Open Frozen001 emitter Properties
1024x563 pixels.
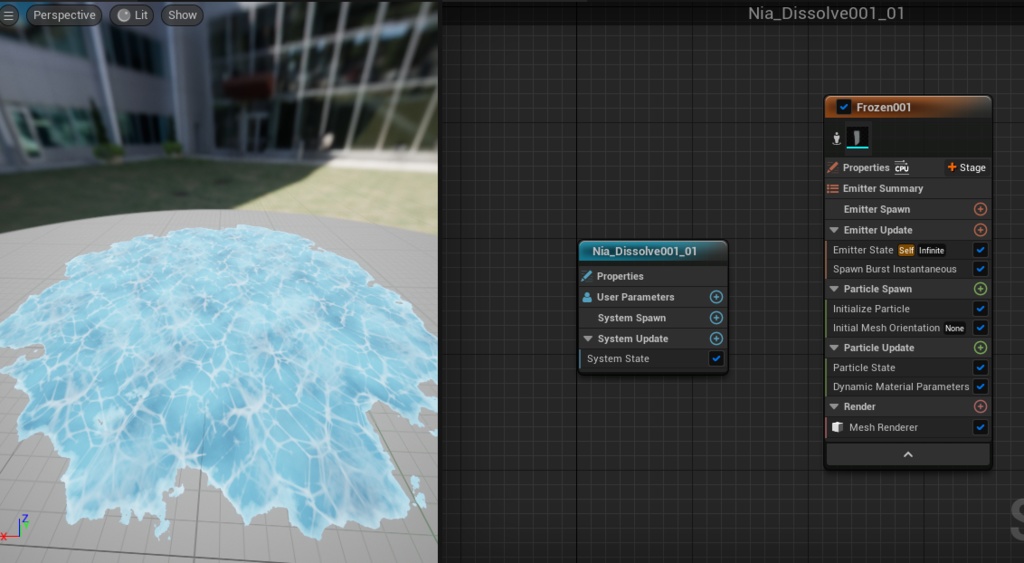coord(866,168)
